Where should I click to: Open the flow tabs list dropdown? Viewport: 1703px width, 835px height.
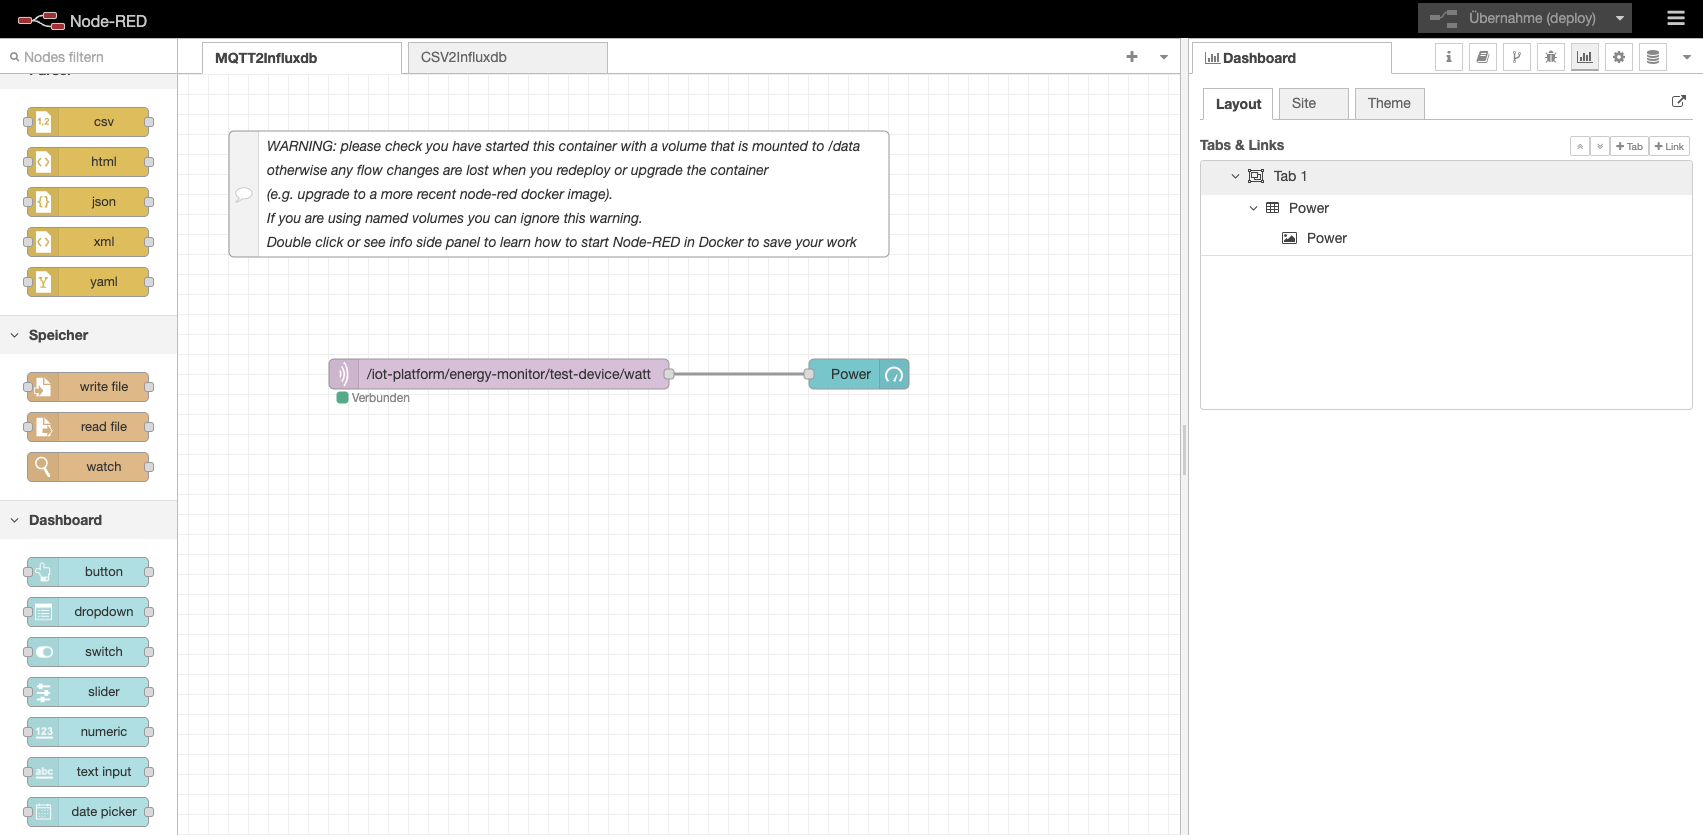tap(1163, 57)
